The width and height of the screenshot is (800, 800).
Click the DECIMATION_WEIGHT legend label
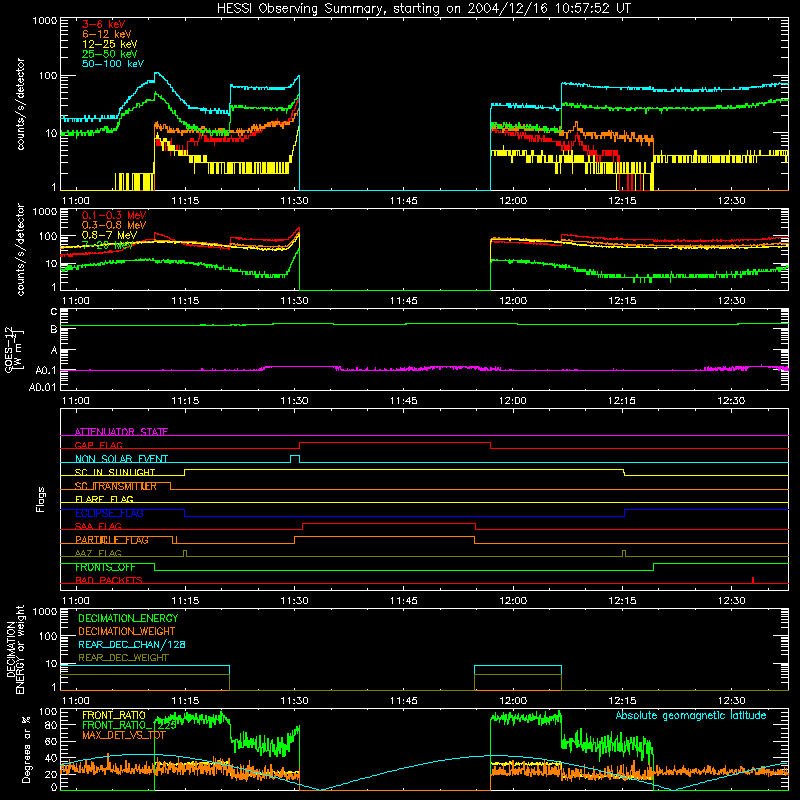coord(127,631)
